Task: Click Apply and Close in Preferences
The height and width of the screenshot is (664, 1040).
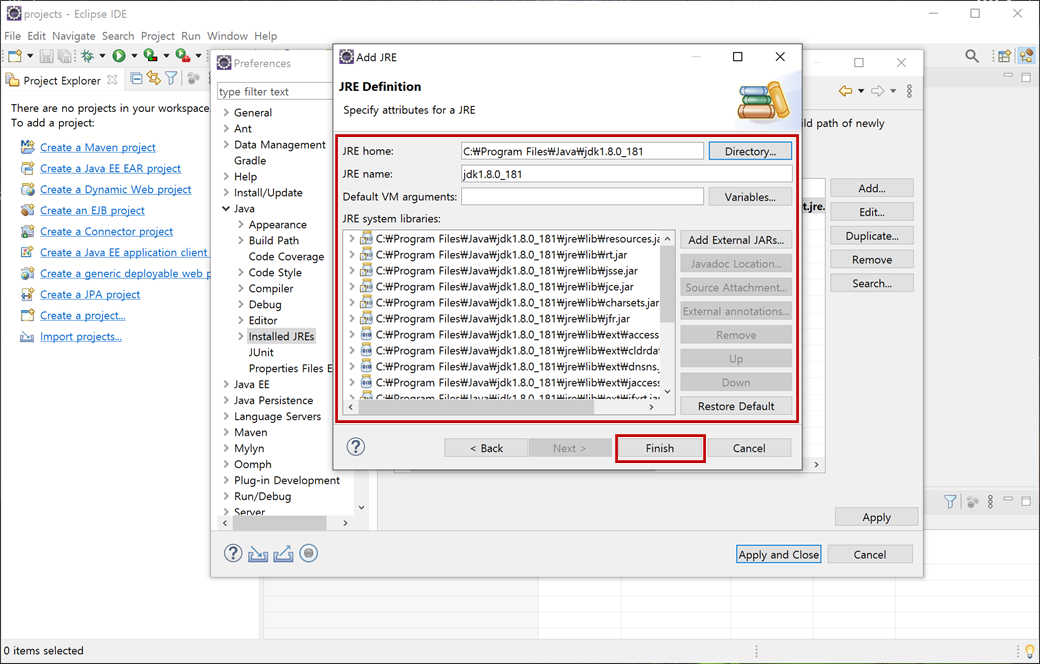Action: (x=779, y=555)
